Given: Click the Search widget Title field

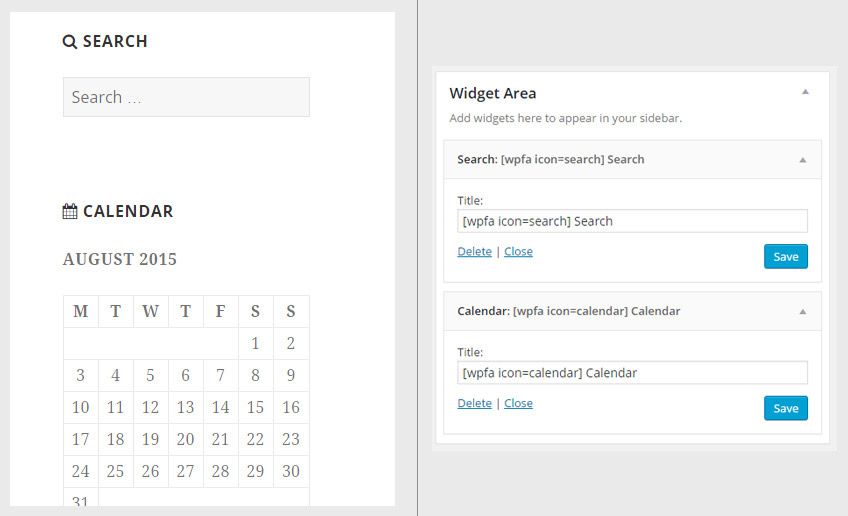Looking at the screenshot, I should point(632,221).
